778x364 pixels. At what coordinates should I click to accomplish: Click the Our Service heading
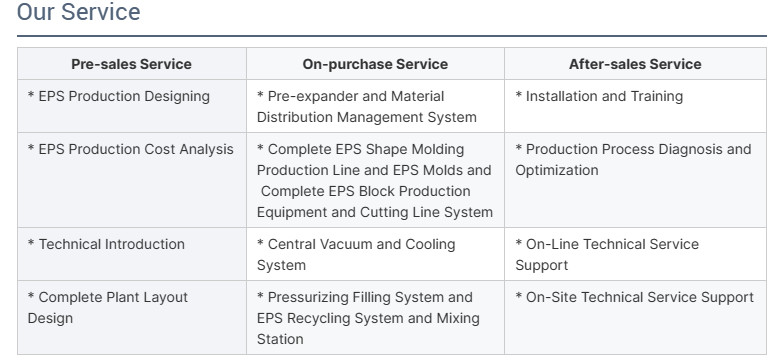(x=78, y=12)
